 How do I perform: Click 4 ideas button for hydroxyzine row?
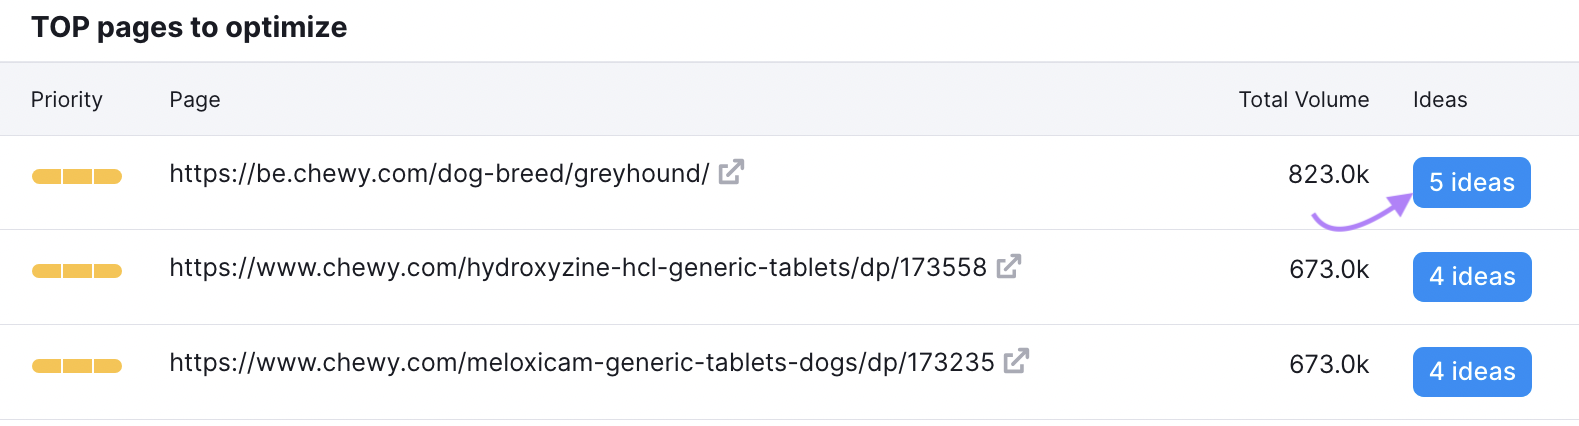1471,277
